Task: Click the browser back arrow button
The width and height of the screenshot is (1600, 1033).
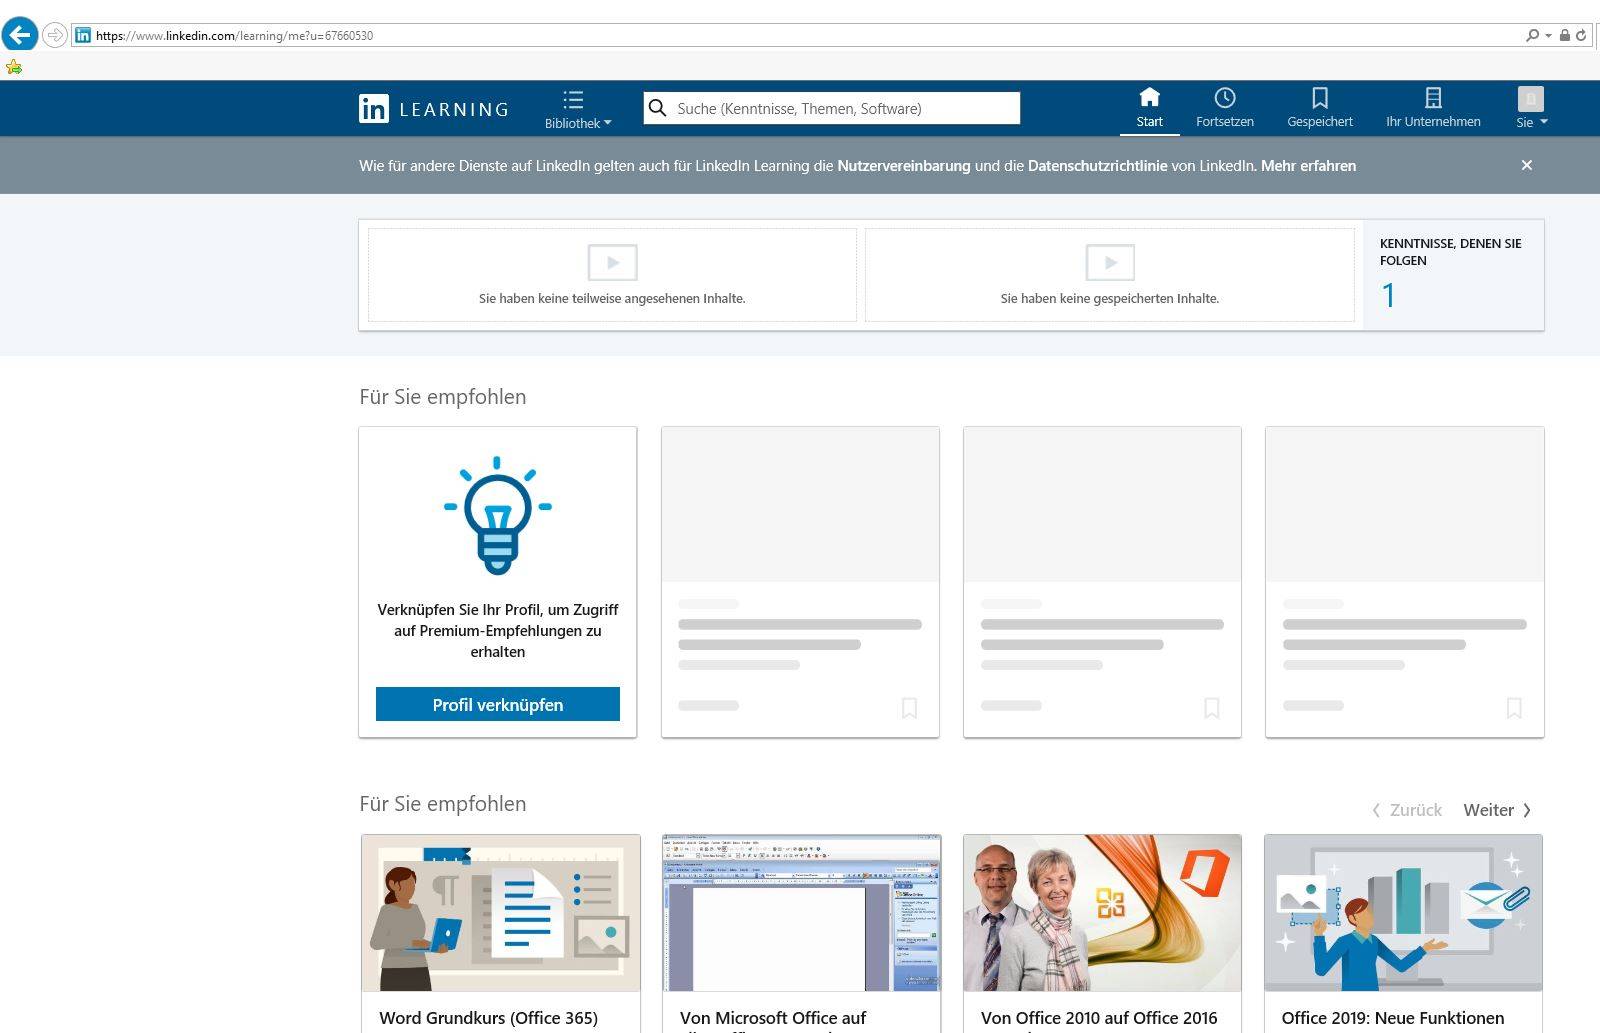Action: pos(20,35)
